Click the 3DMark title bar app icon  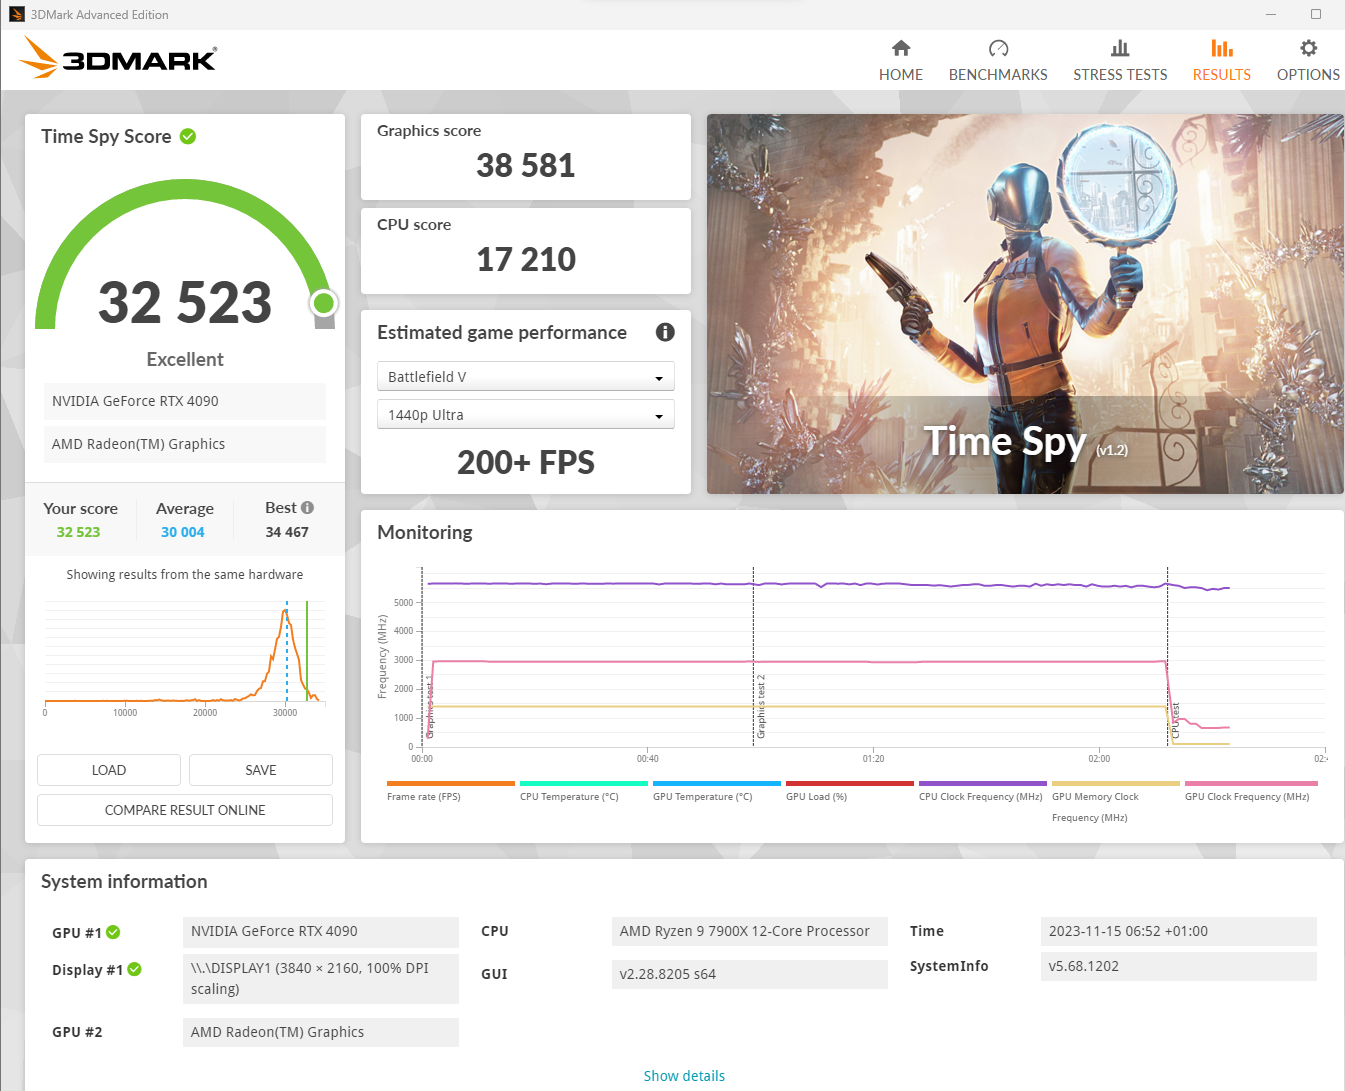16,14
